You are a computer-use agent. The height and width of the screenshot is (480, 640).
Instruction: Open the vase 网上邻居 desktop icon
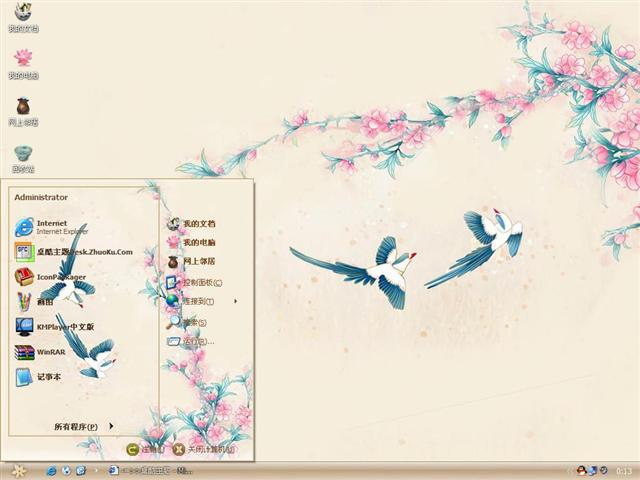23,108
